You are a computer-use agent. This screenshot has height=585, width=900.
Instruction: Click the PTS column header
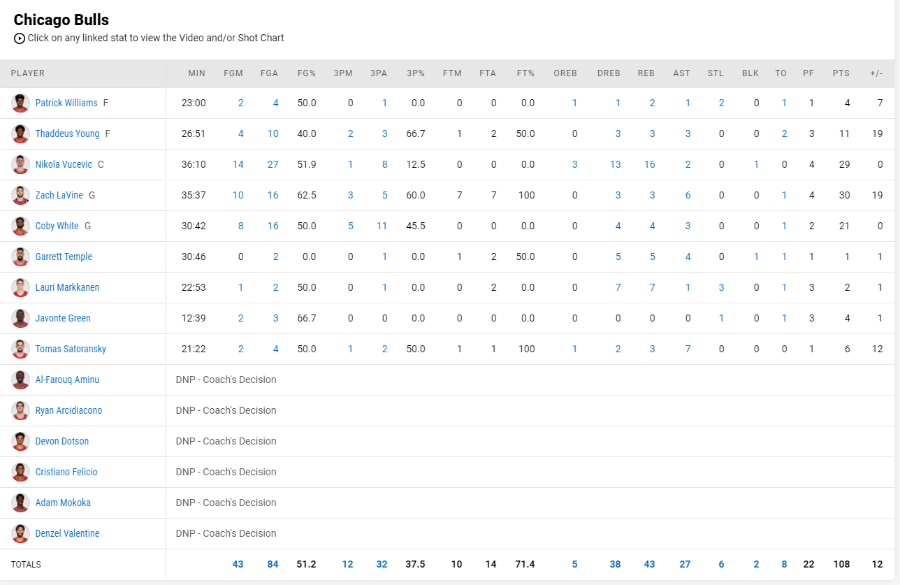841,73
